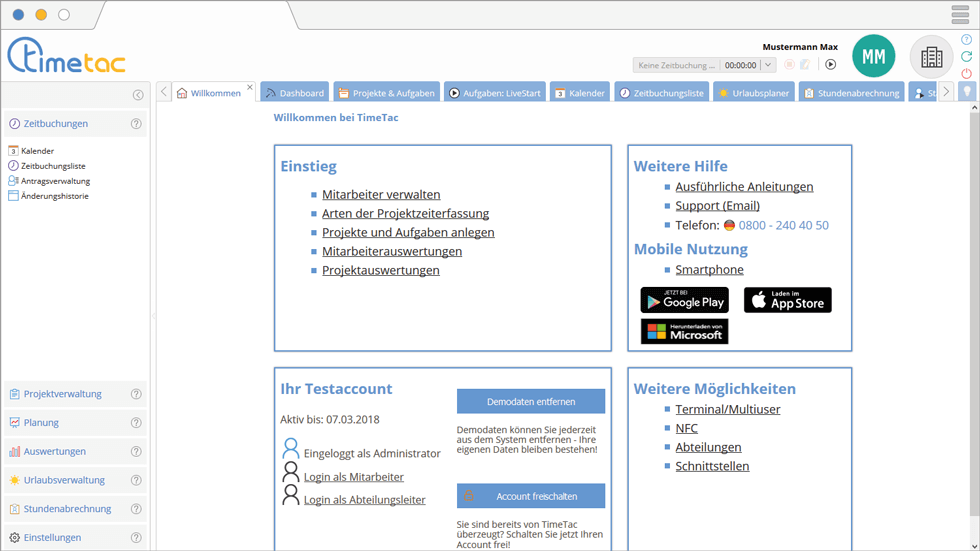Viewport: 980px width, 551px height.
Task: Click the lightbulb tips icon
Action: pyautogui.click(x=967, y=92)
